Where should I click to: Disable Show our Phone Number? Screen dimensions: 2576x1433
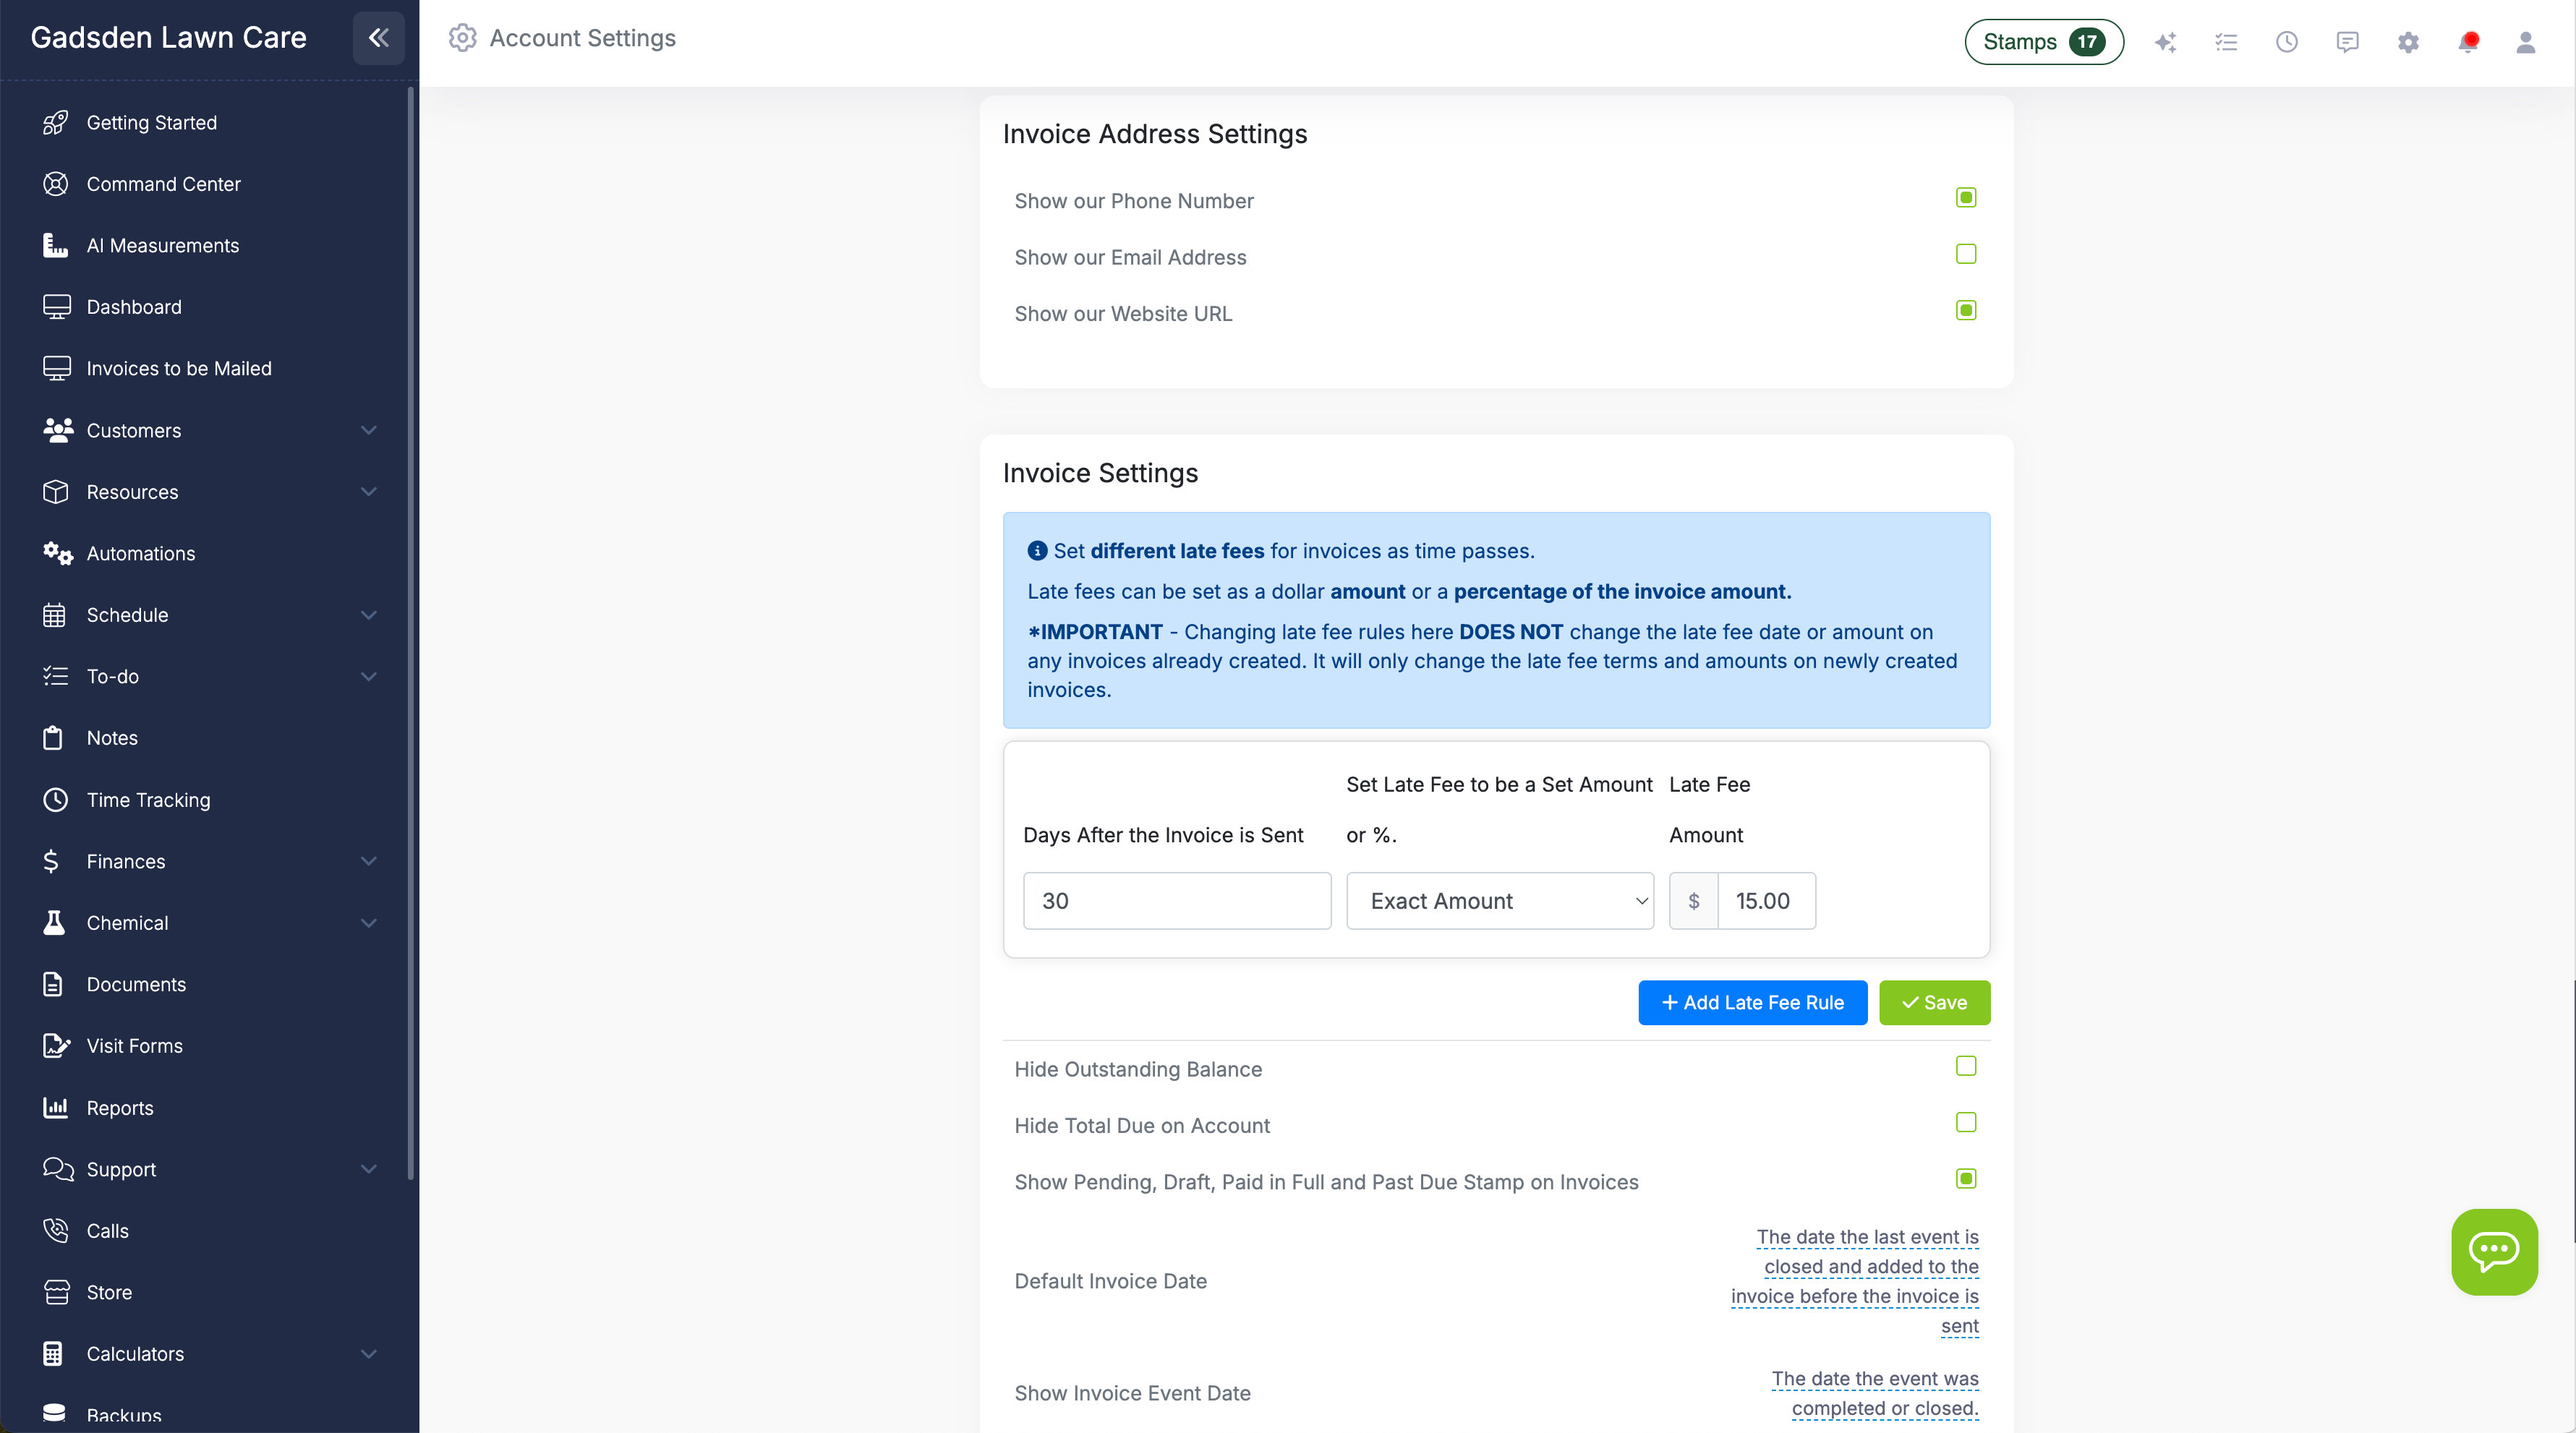(x=1965, y=197)
